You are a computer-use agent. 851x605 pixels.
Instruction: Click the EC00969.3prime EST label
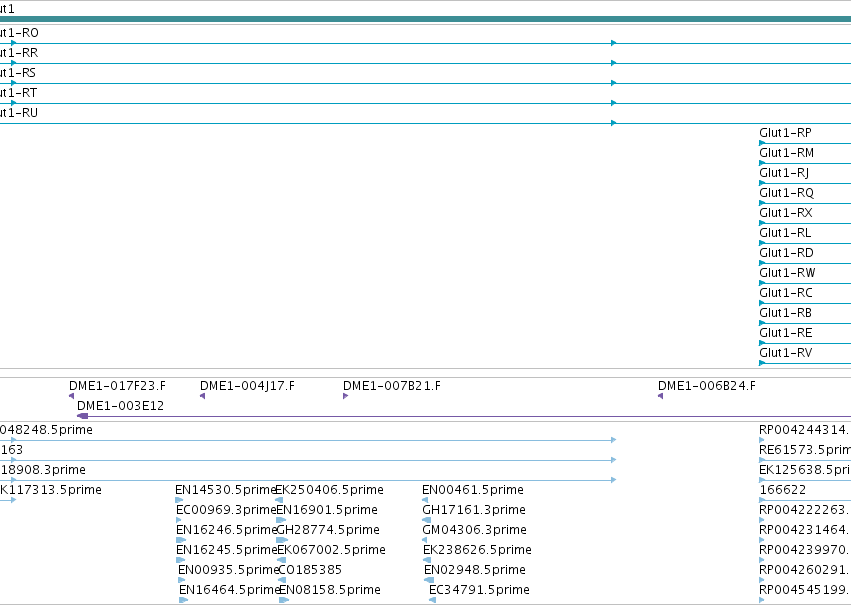click(x=226, y=510)
